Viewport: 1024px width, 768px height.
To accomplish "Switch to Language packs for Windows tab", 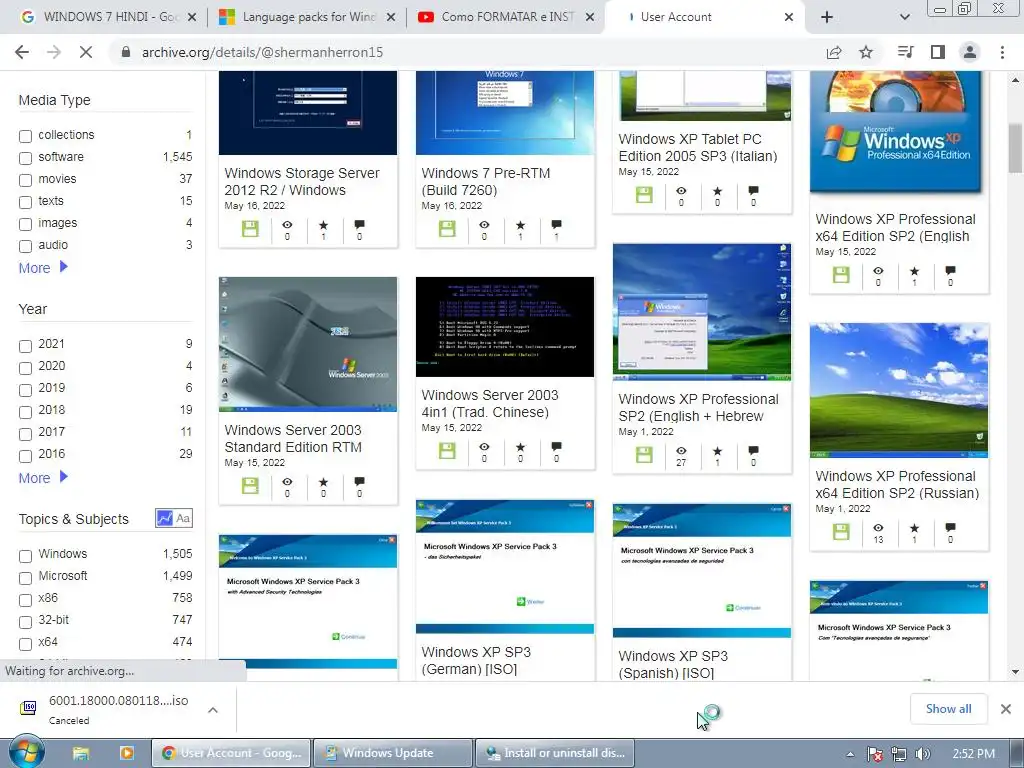I will pyautogui.click(x=308, y=17).
